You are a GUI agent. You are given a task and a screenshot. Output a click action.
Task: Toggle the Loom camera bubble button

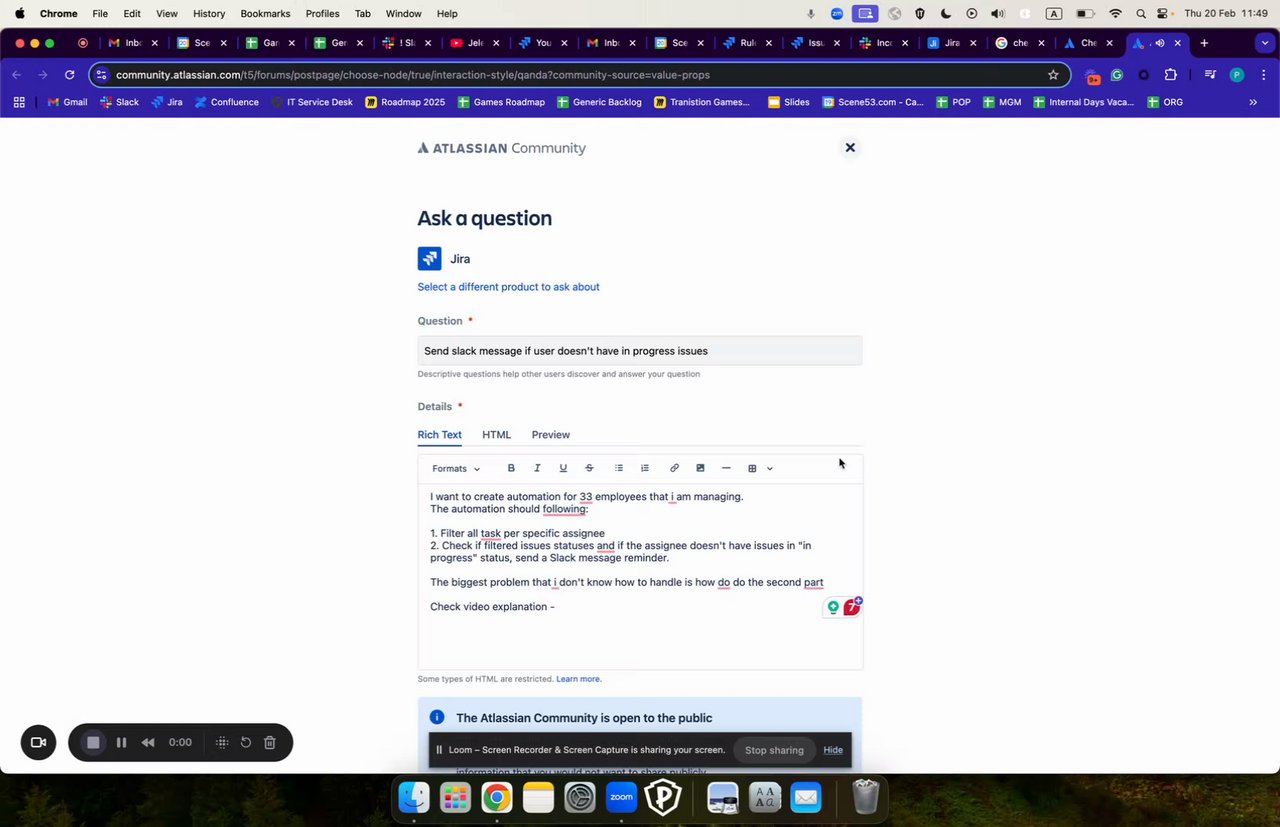point(39,742)
